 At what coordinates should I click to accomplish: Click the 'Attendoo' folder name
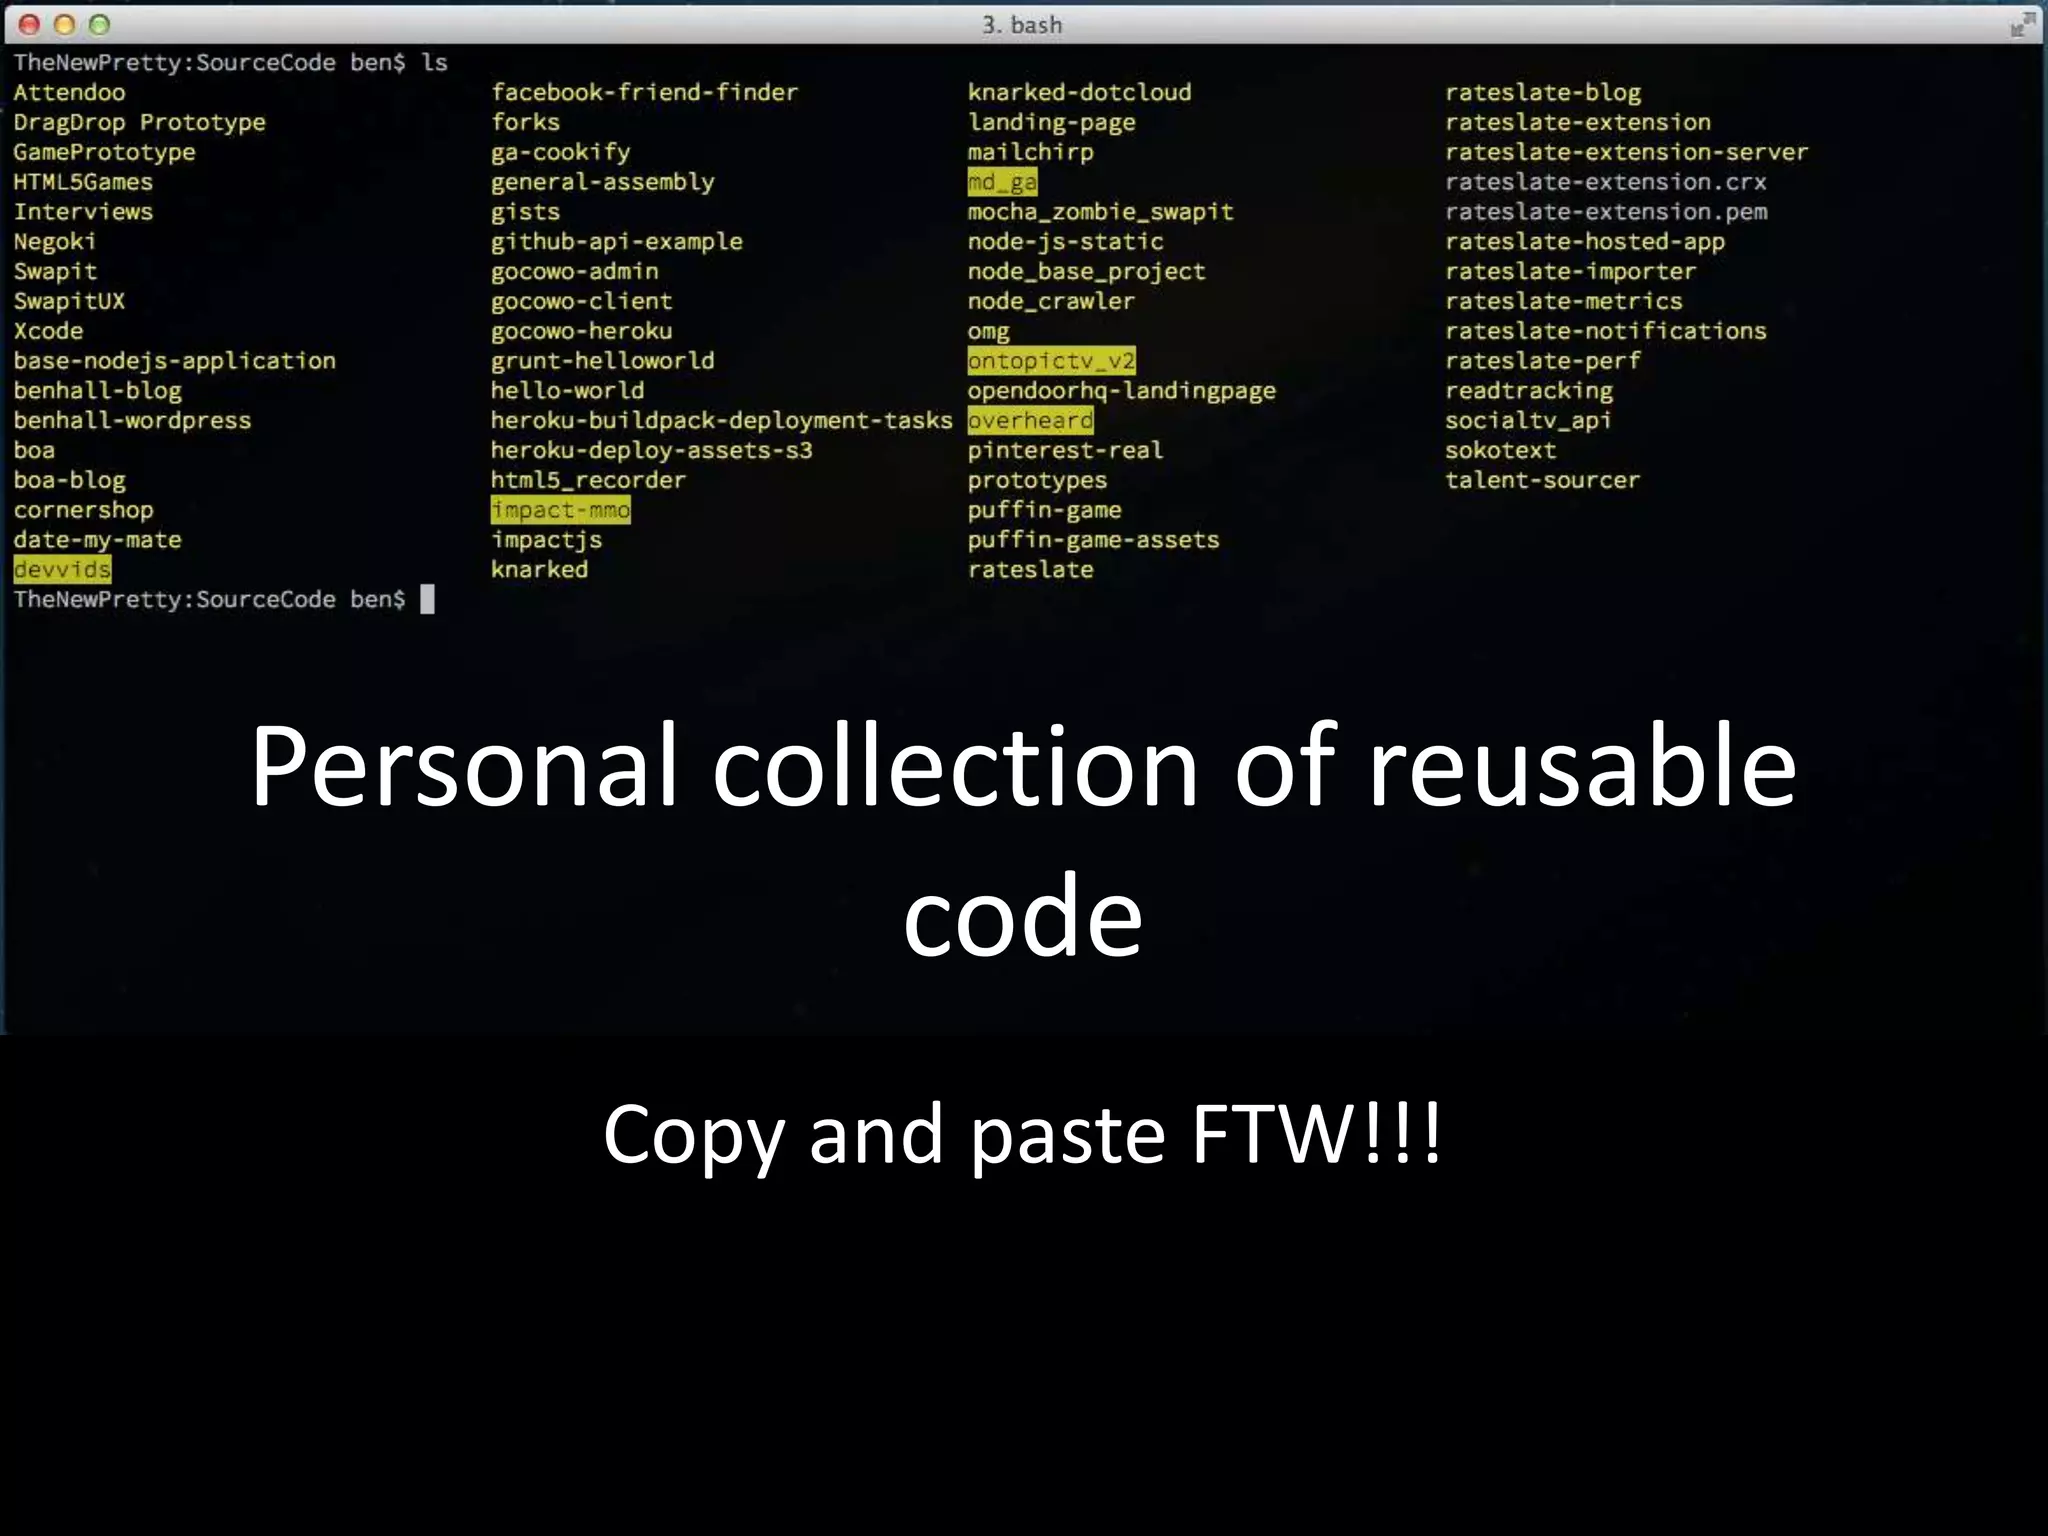pyautogui.click(x=69, y=92)
